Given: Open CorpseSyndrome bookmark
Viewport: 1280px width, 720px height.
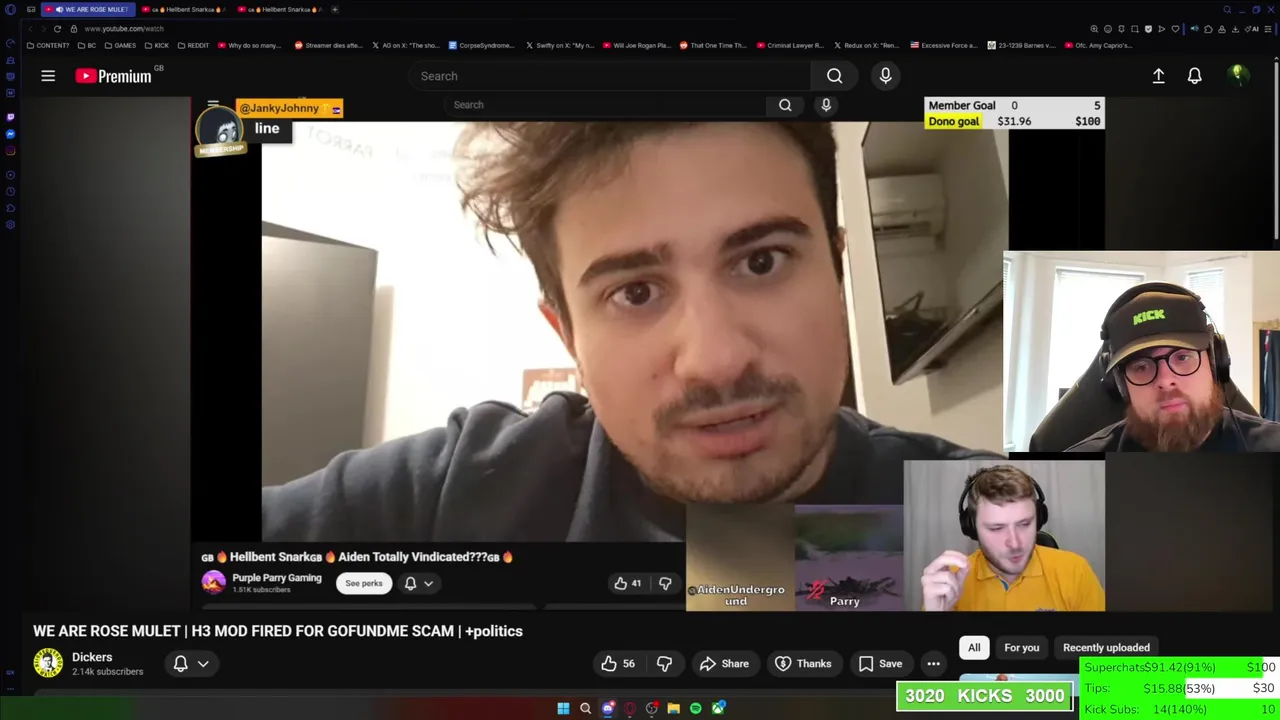Looking at the screenshot, I should coord(481,45).
